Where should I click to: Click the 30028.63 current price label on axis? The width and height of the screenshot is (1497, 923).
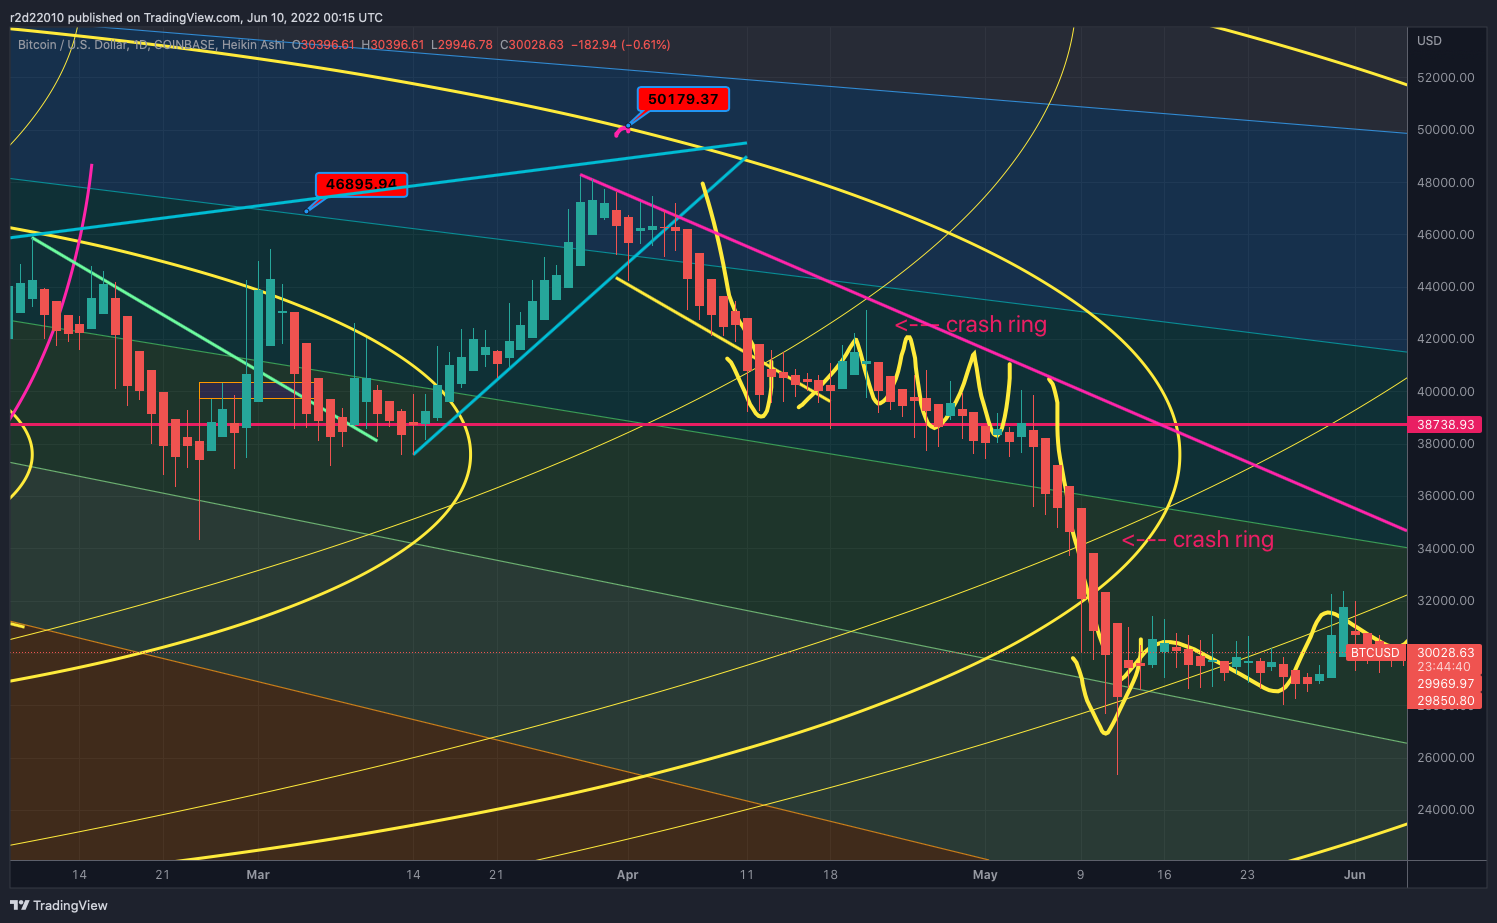tap(1446, 653)
